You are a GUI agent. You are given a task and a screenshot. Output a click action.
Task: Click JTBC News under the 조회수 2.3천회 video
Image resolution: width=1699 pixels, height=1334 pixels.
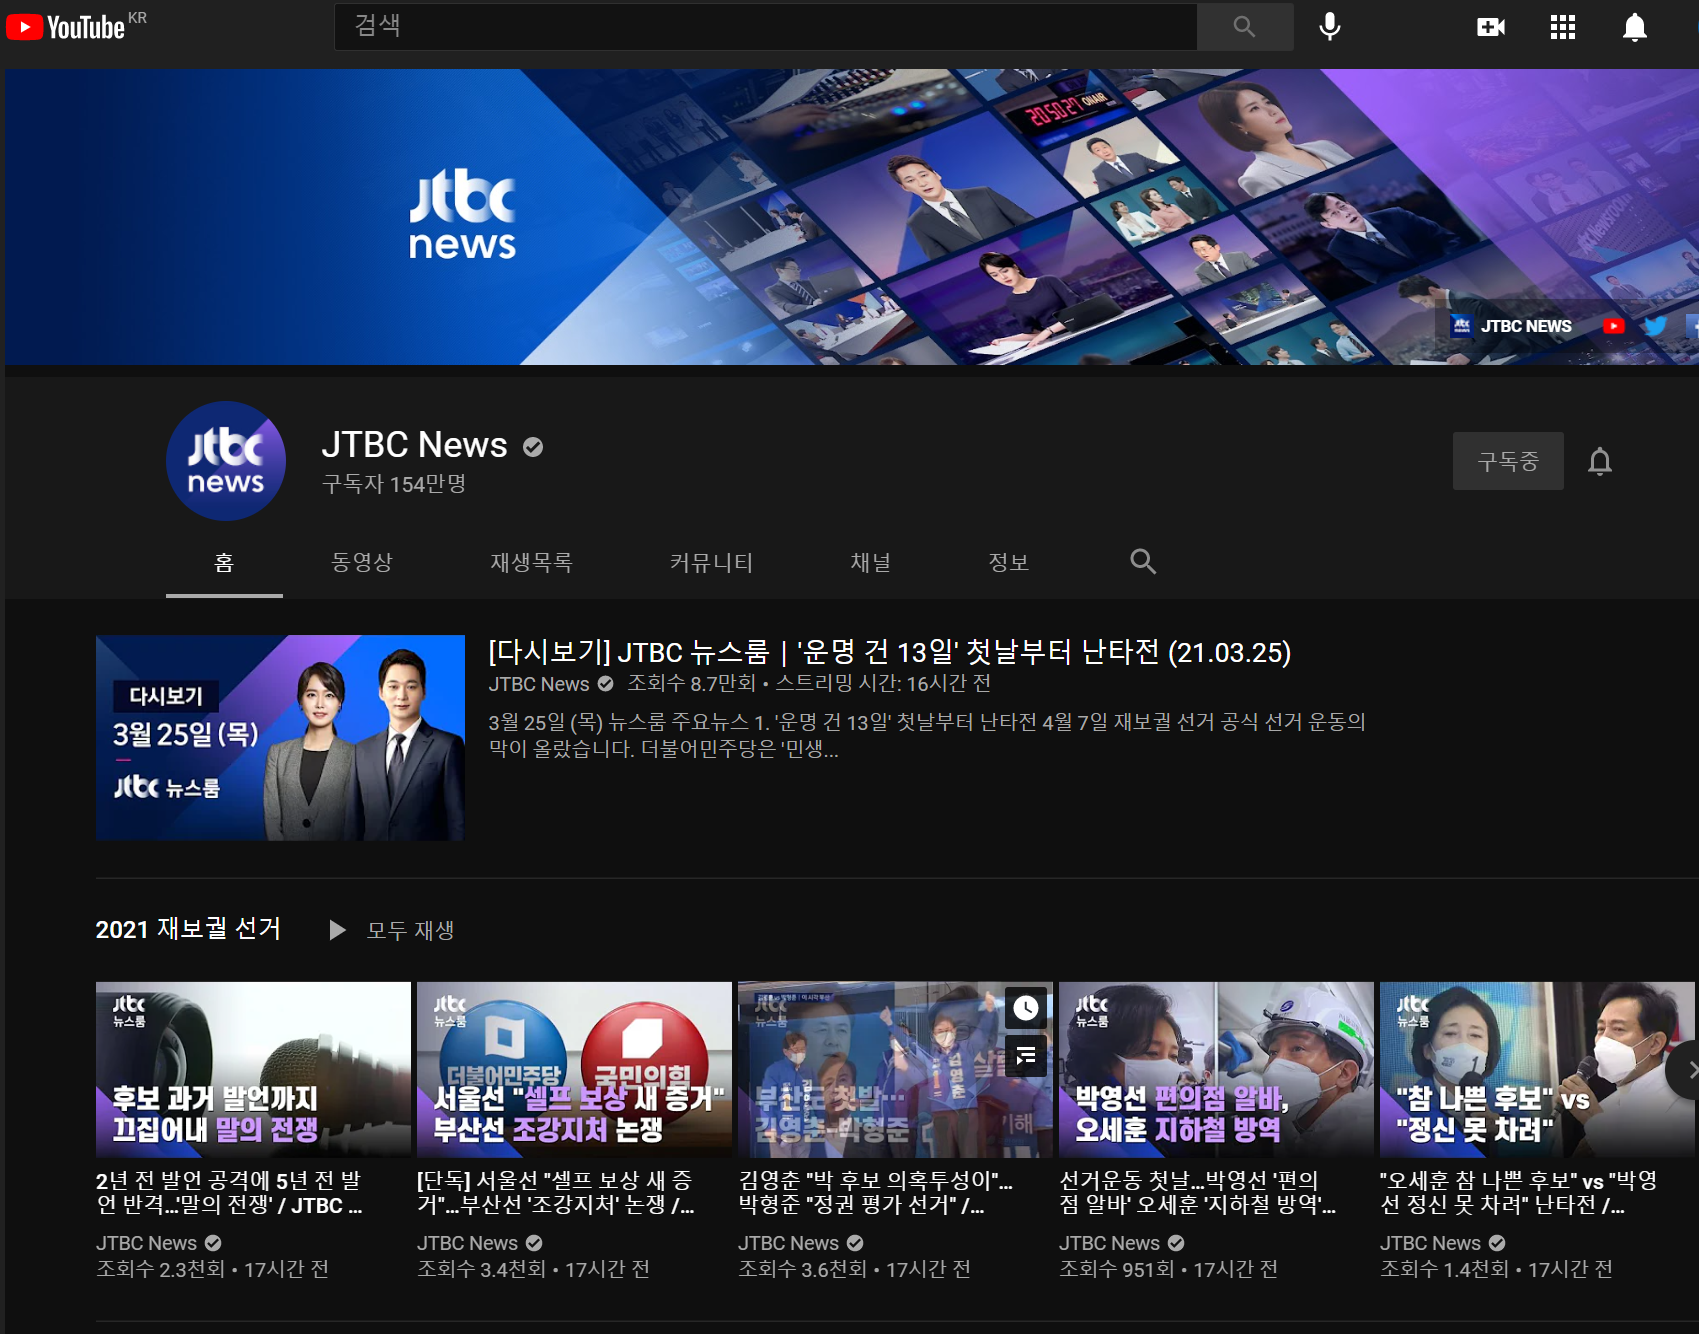pos(146,1243)
